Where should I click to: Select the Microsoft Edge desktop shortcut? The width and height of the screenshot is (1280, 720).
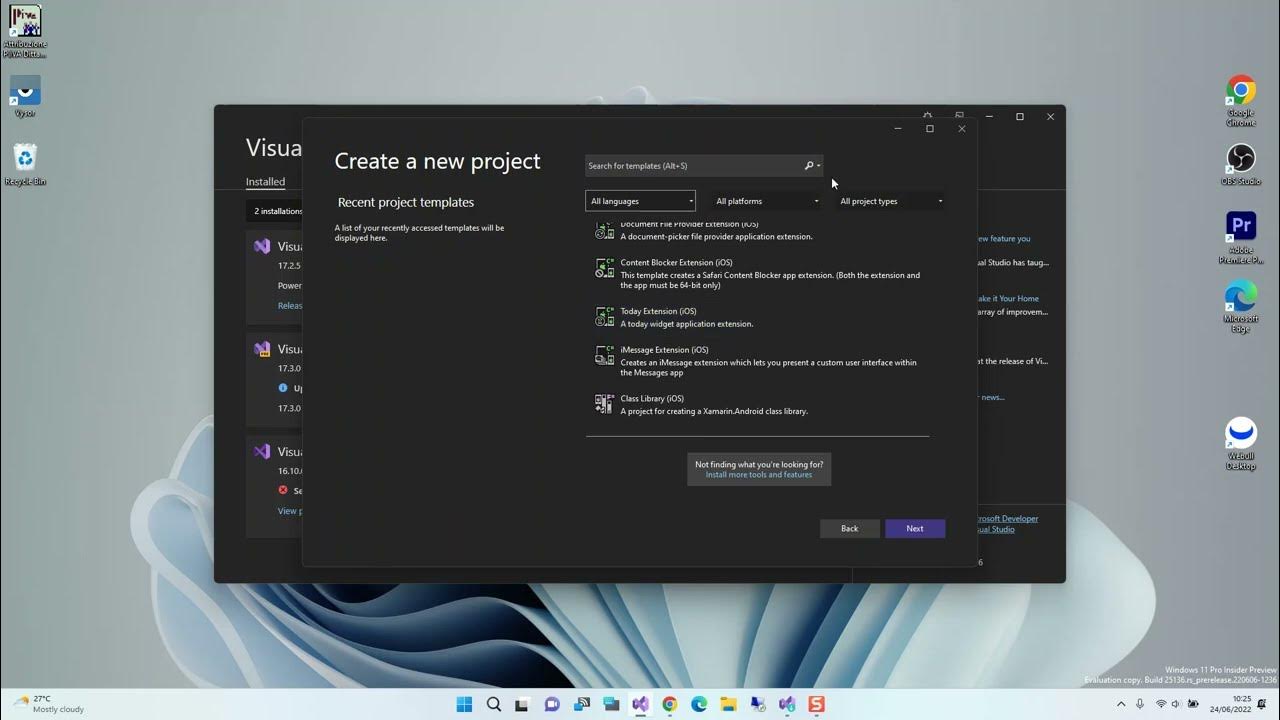(x=1241, y=307)
